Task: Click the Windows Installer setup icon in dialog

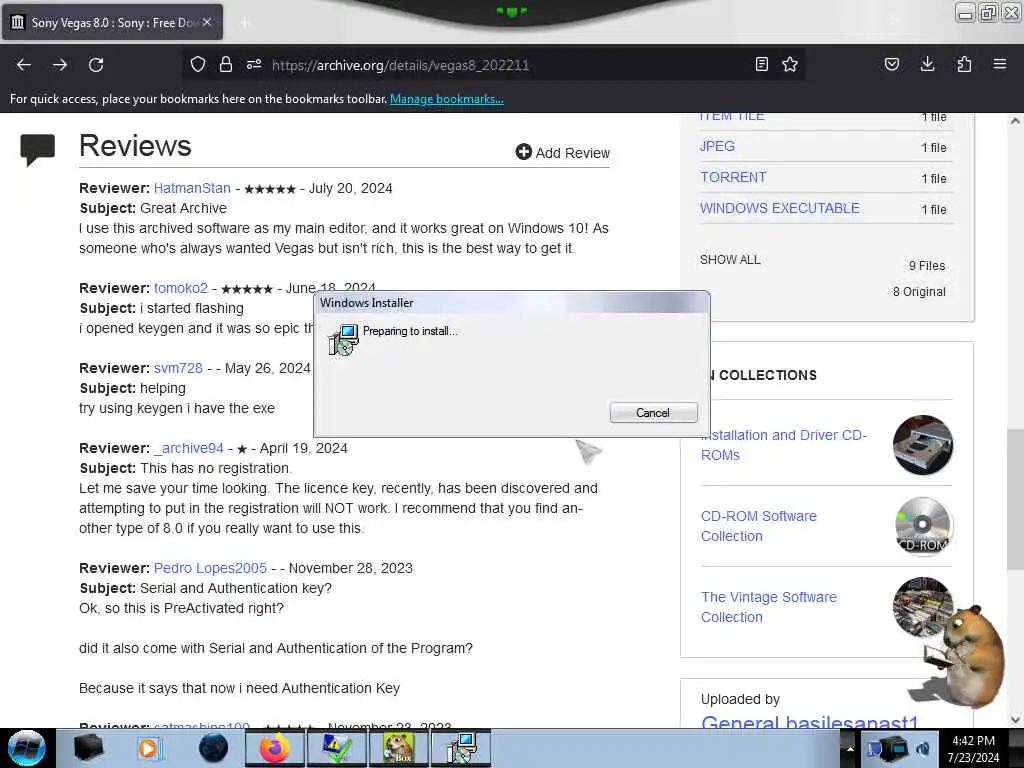Action: pyautogui.click(x=343, y=340)
